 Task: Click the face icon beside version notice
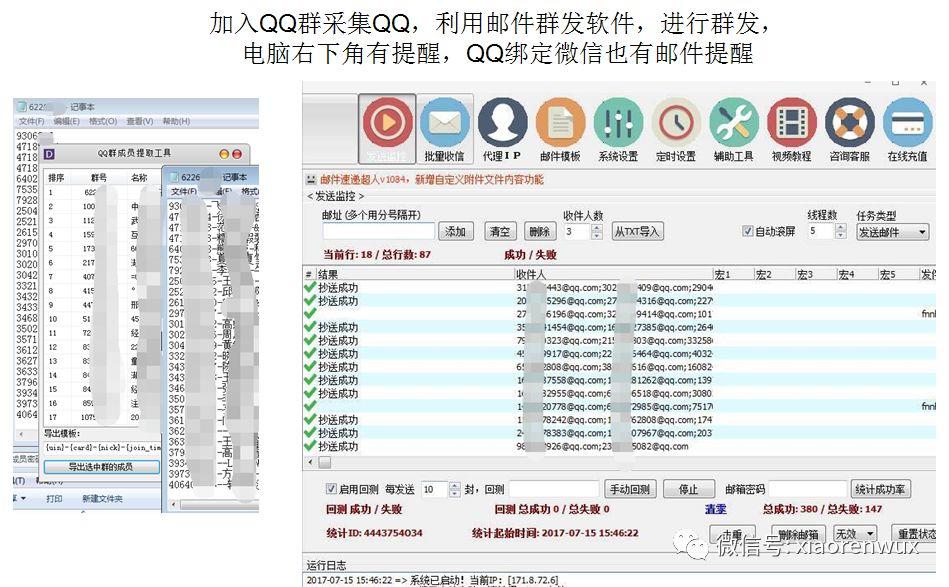(311, 179)
